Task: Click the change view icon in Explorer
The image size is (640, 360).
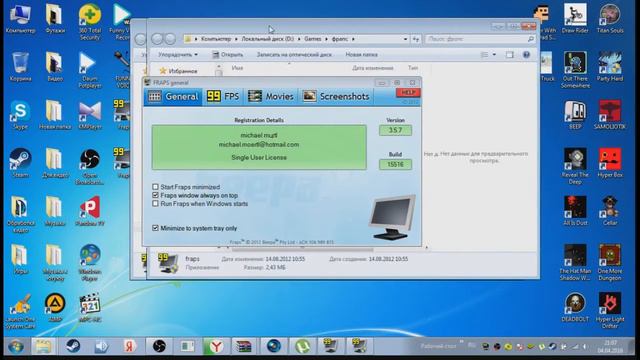Action: (x=484, y=55)
